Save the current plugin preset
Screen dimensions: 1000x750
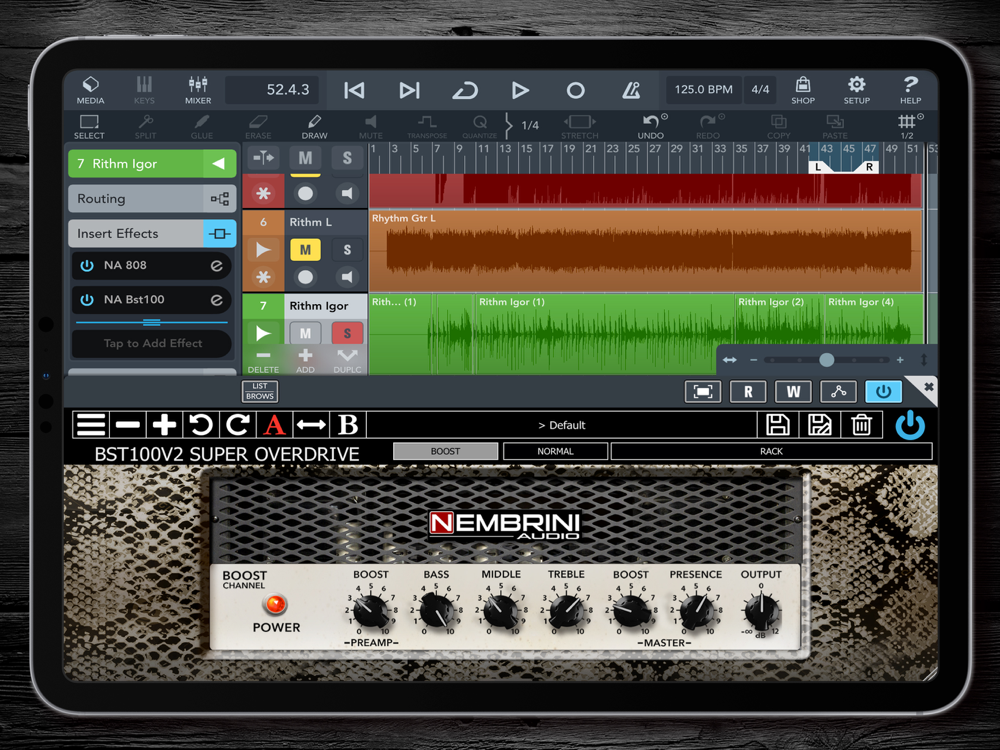(x=777, y=425)
